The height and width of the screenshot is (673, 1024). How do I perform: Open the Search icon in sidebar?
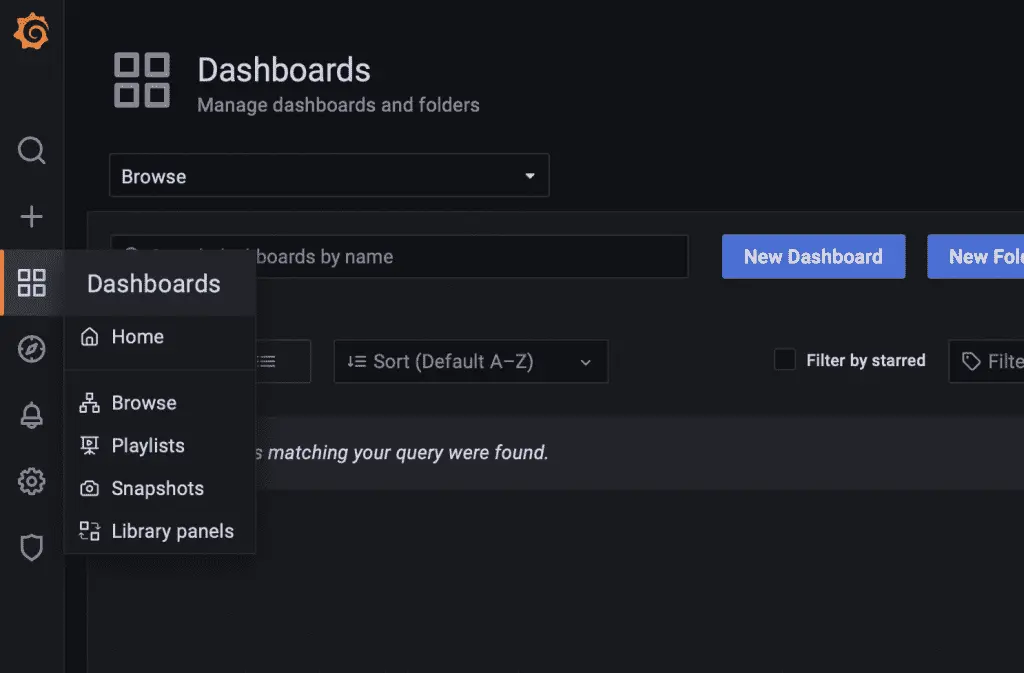[x=32, y=151]
